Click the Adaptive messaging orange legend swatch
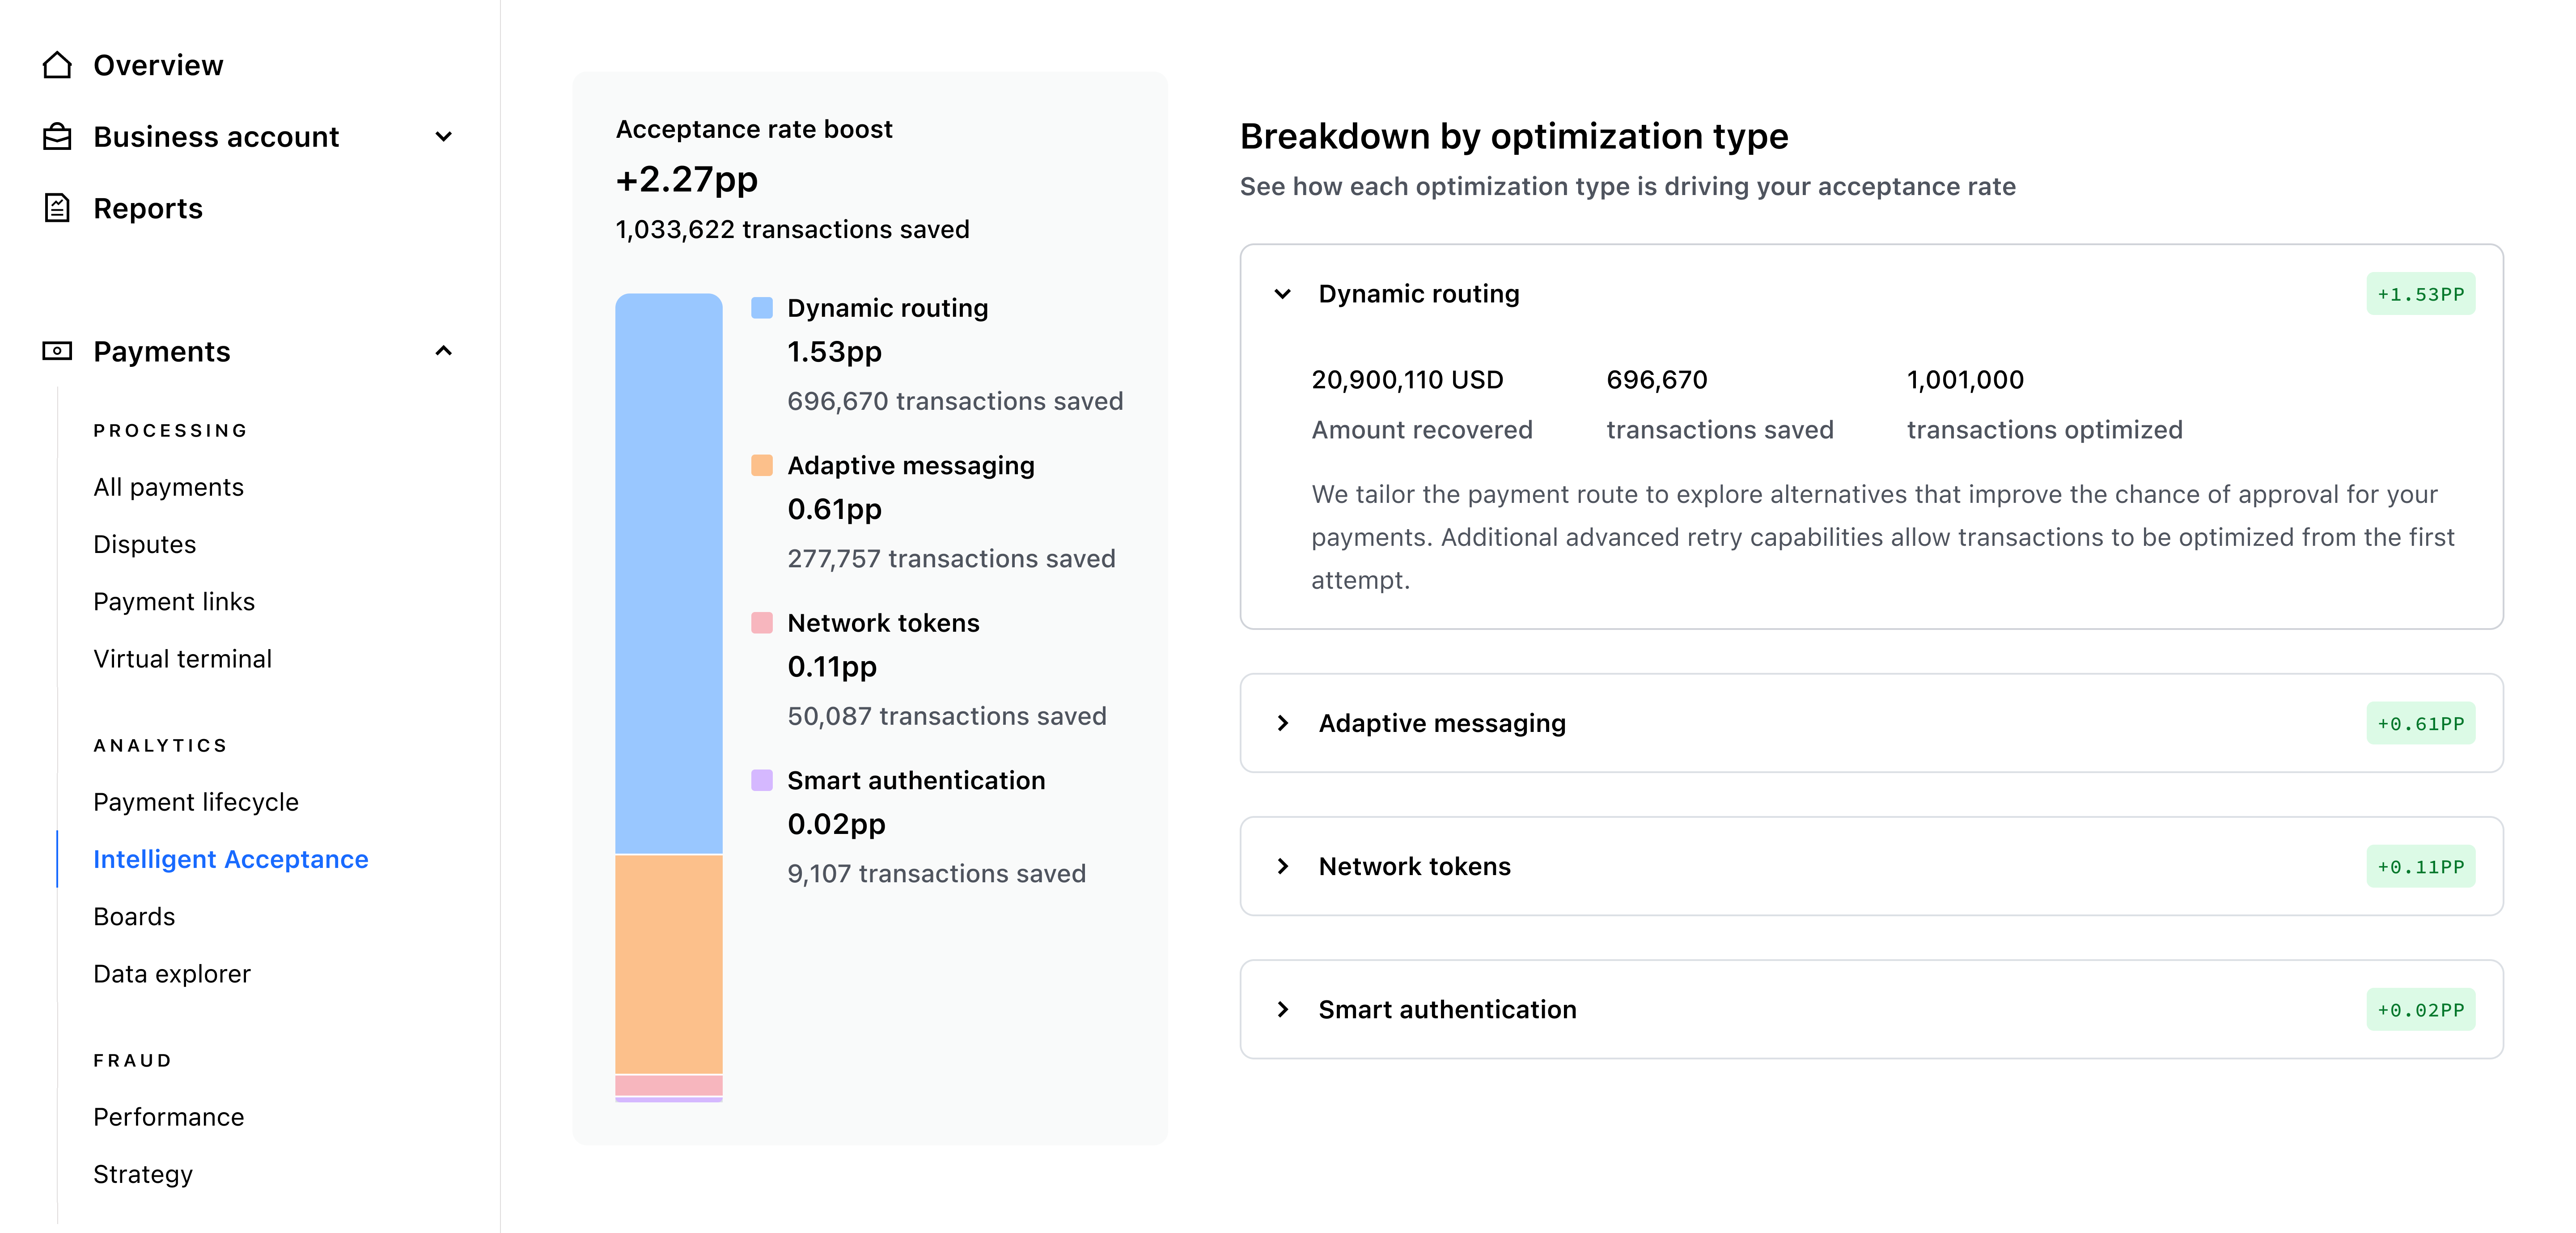Image resolution: width=2576 pixels, height=1233 pixels. coord(761,465)
